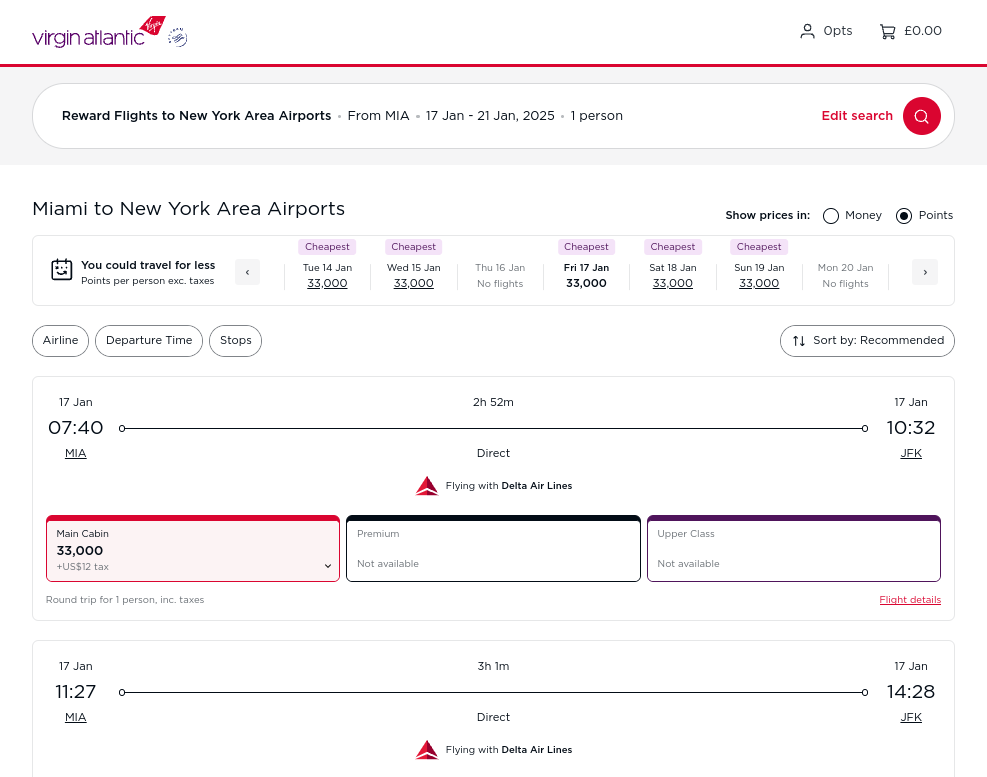Click the 07:40 departure time
Viewport: 987px width, 777px height.
pos(76,428)
